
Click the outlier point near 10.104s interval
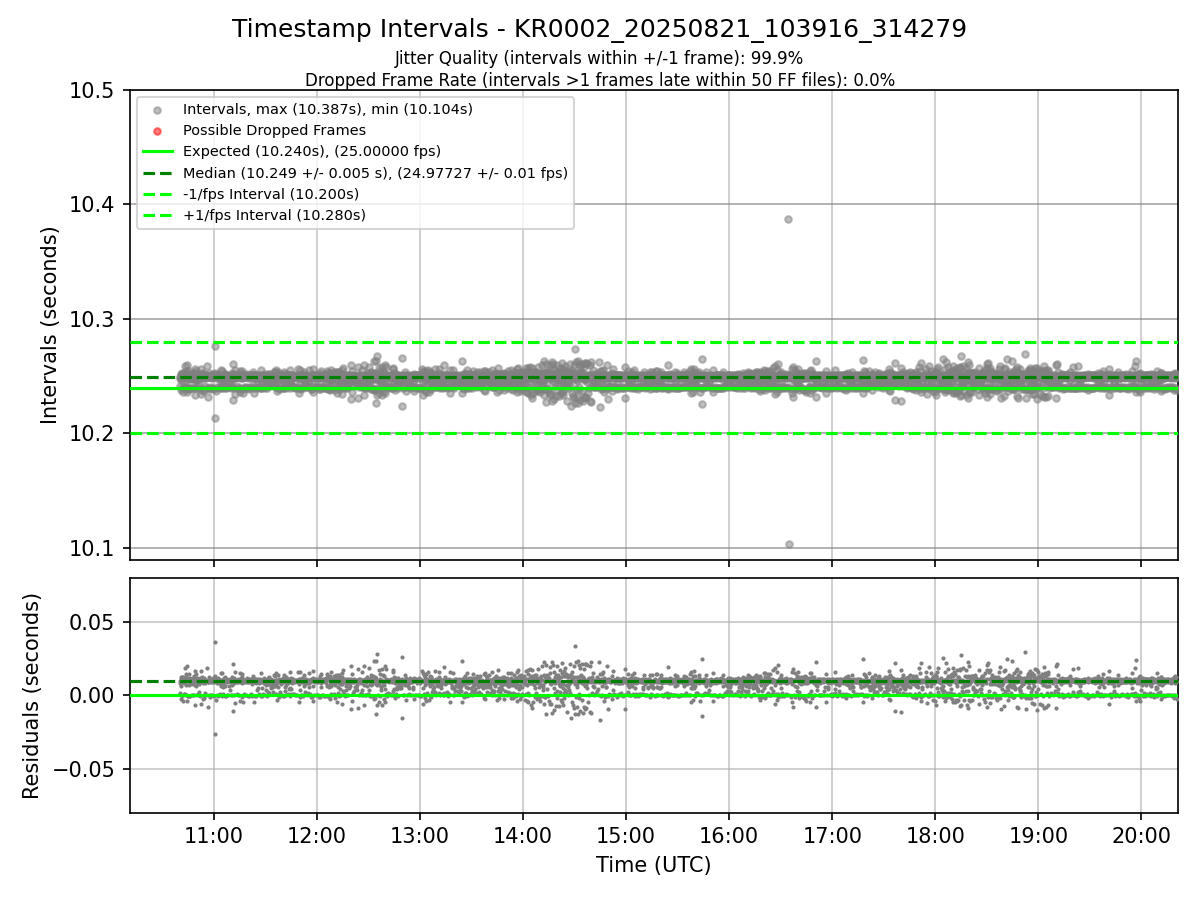(x=789, y=544)
